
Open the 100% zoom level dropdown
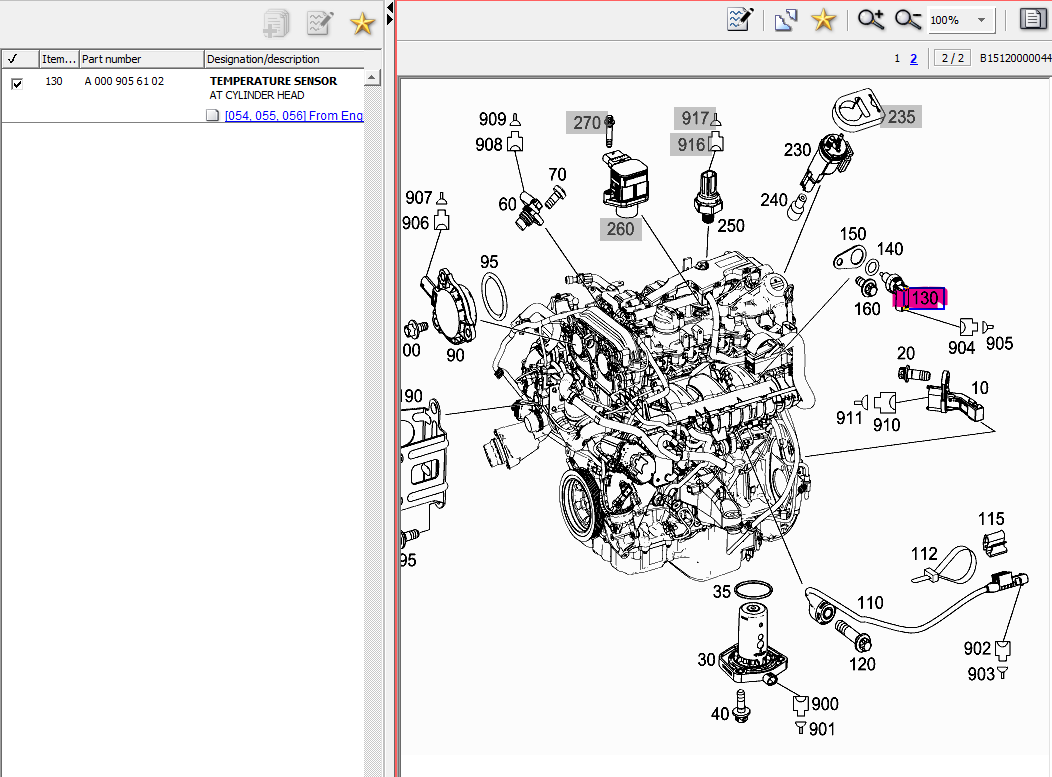point(960,18)
